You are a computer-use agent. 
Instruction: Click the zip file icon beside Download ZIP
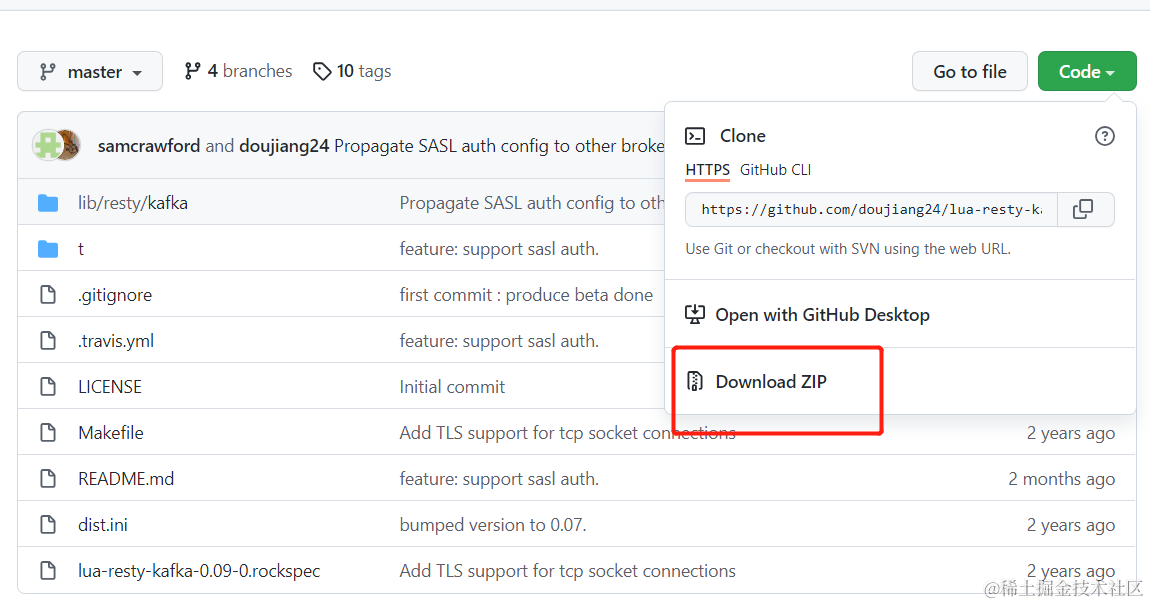(694, 381)
